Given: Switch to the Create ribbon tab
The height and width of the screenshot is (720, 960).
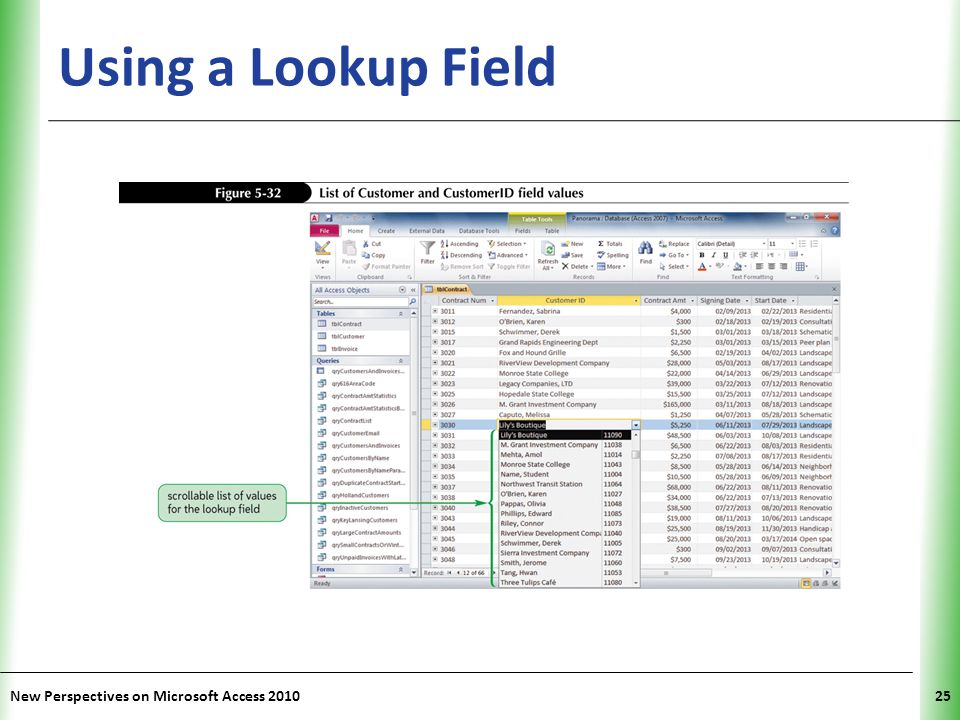Looking at the screenshot, I should (x=386, y=231).
